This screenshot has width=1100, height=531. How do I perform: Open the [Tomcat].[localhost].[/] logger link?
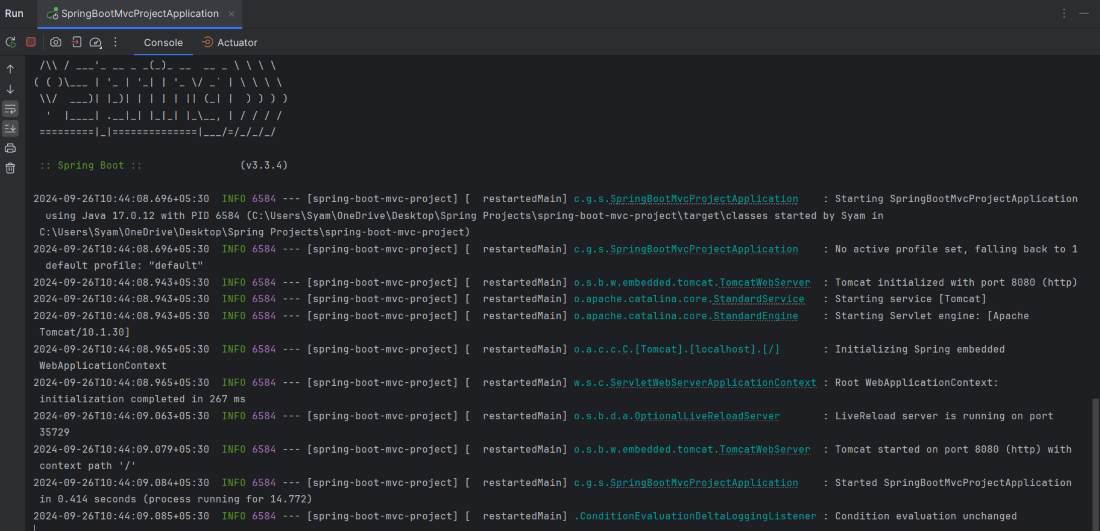pyautogui.click(x=676, y=349)
